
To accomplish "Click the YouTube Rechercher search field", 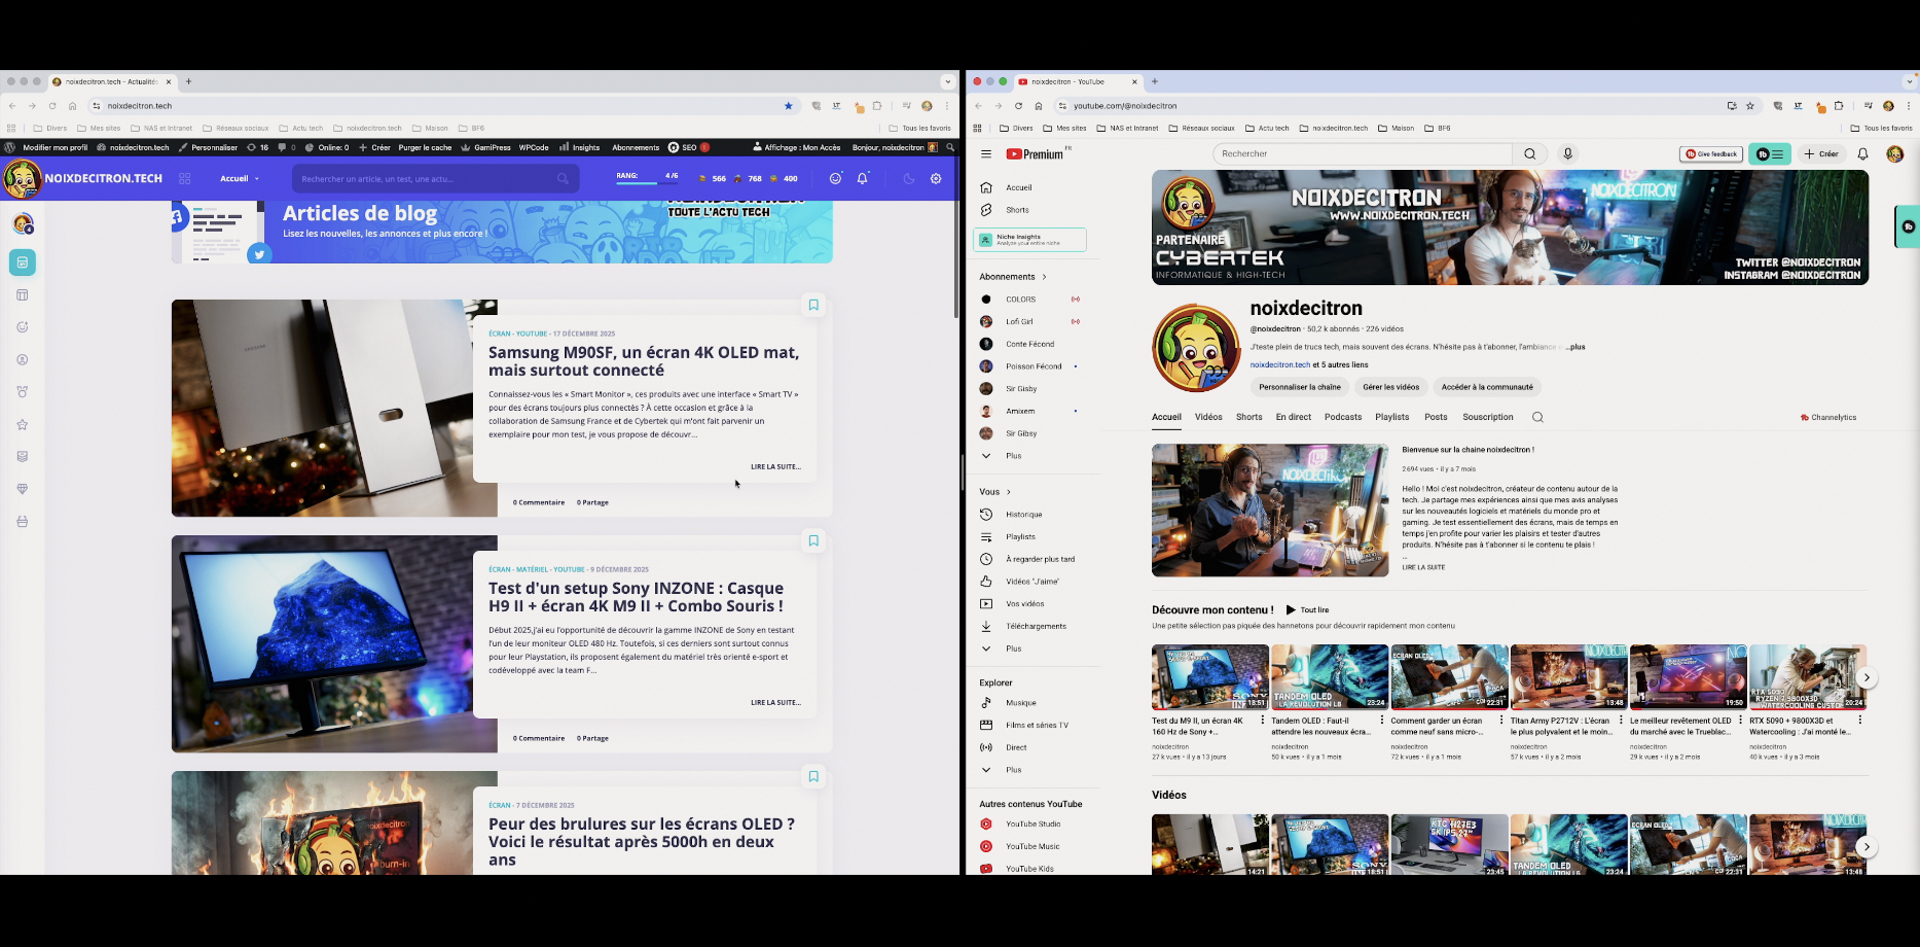I will tap(1360, 154).
